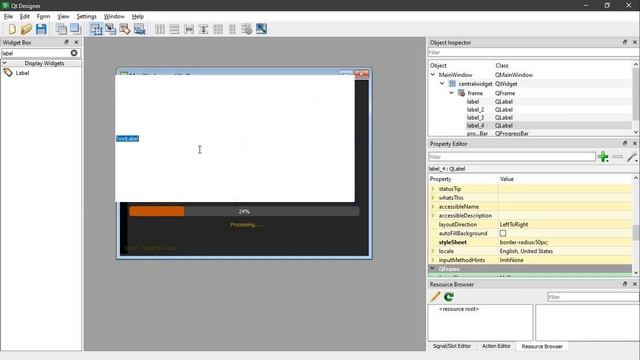Apply Lay Out in a Grid icon

tap(218, 29)
